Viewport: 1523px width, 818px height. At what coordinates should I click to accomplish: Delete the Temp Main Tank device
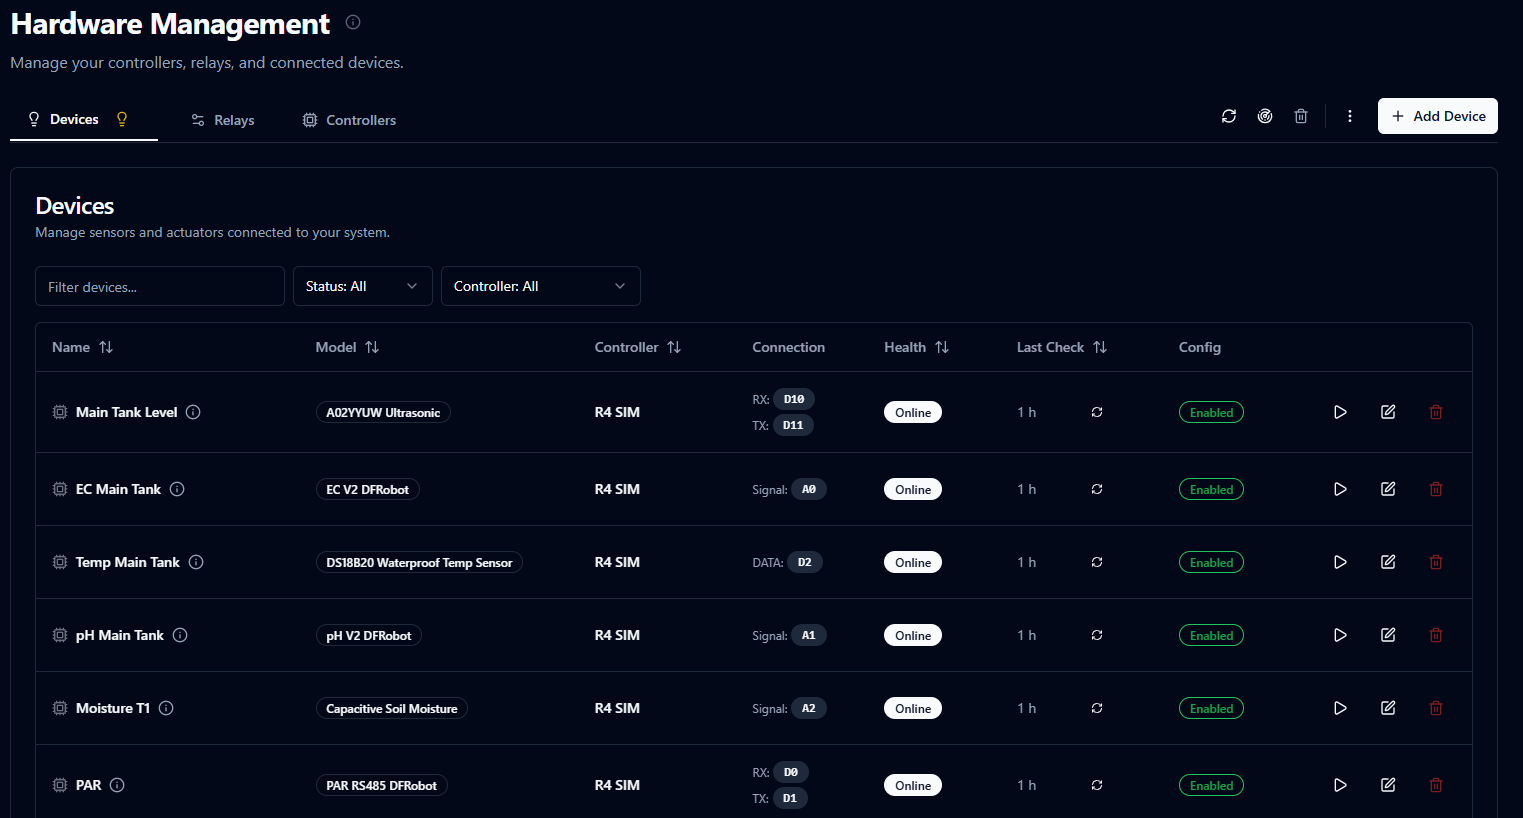click(x=1436, y=562)
